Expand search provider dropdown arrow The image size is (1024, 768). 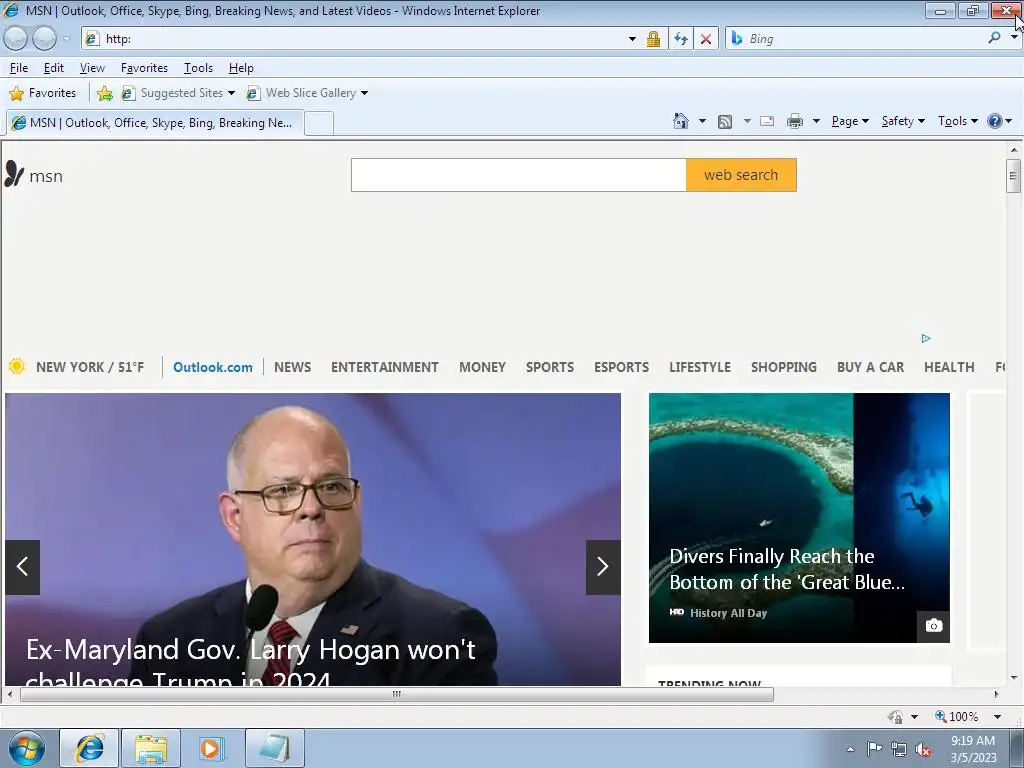coord(1013,37)
